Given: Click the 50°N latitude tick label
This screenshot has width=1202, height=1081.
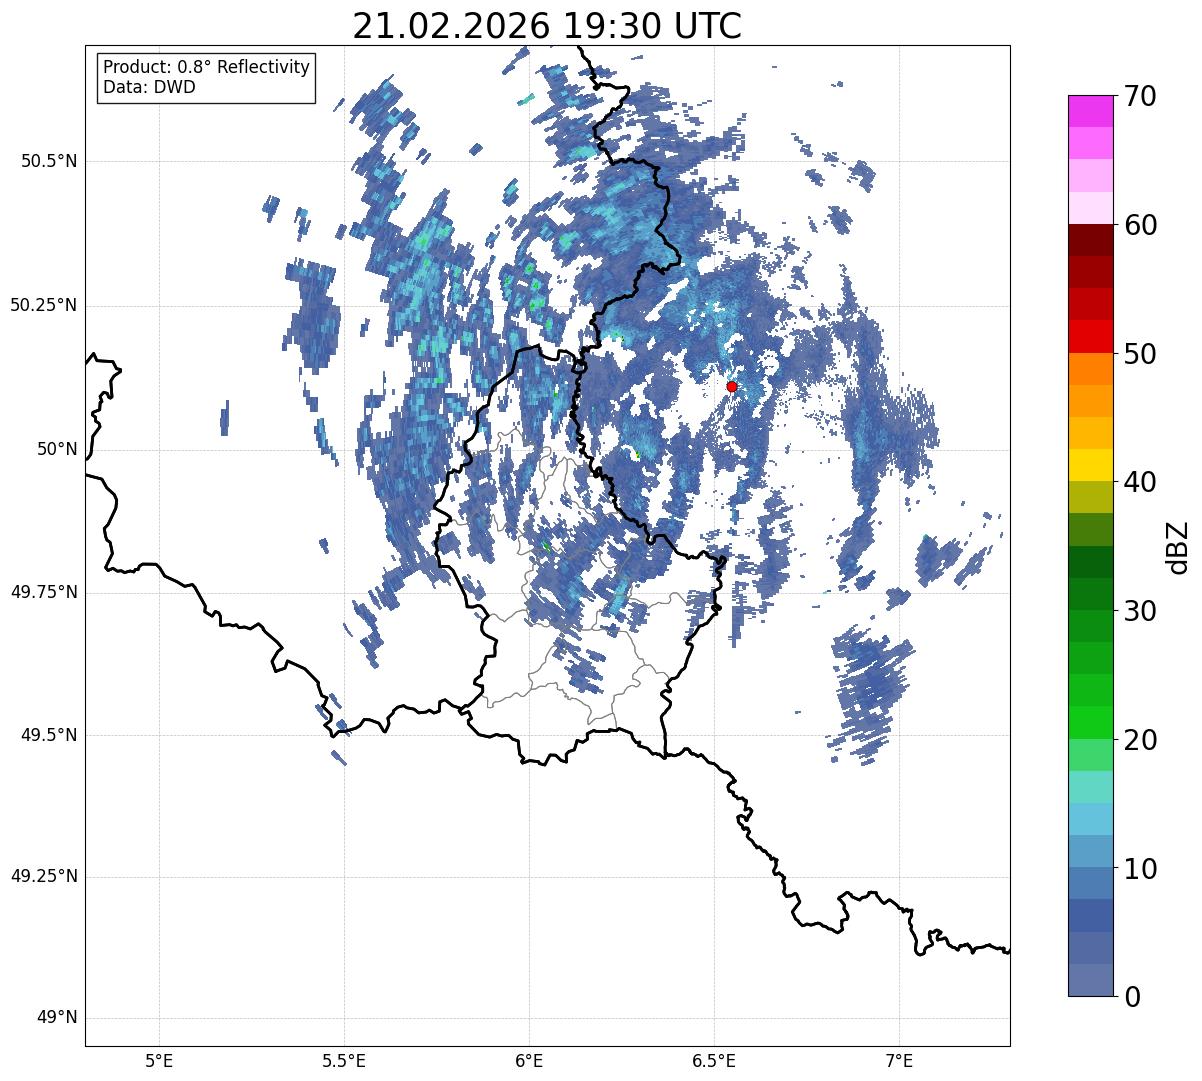Looking at the screenshot, I should [x=57, y=449].
